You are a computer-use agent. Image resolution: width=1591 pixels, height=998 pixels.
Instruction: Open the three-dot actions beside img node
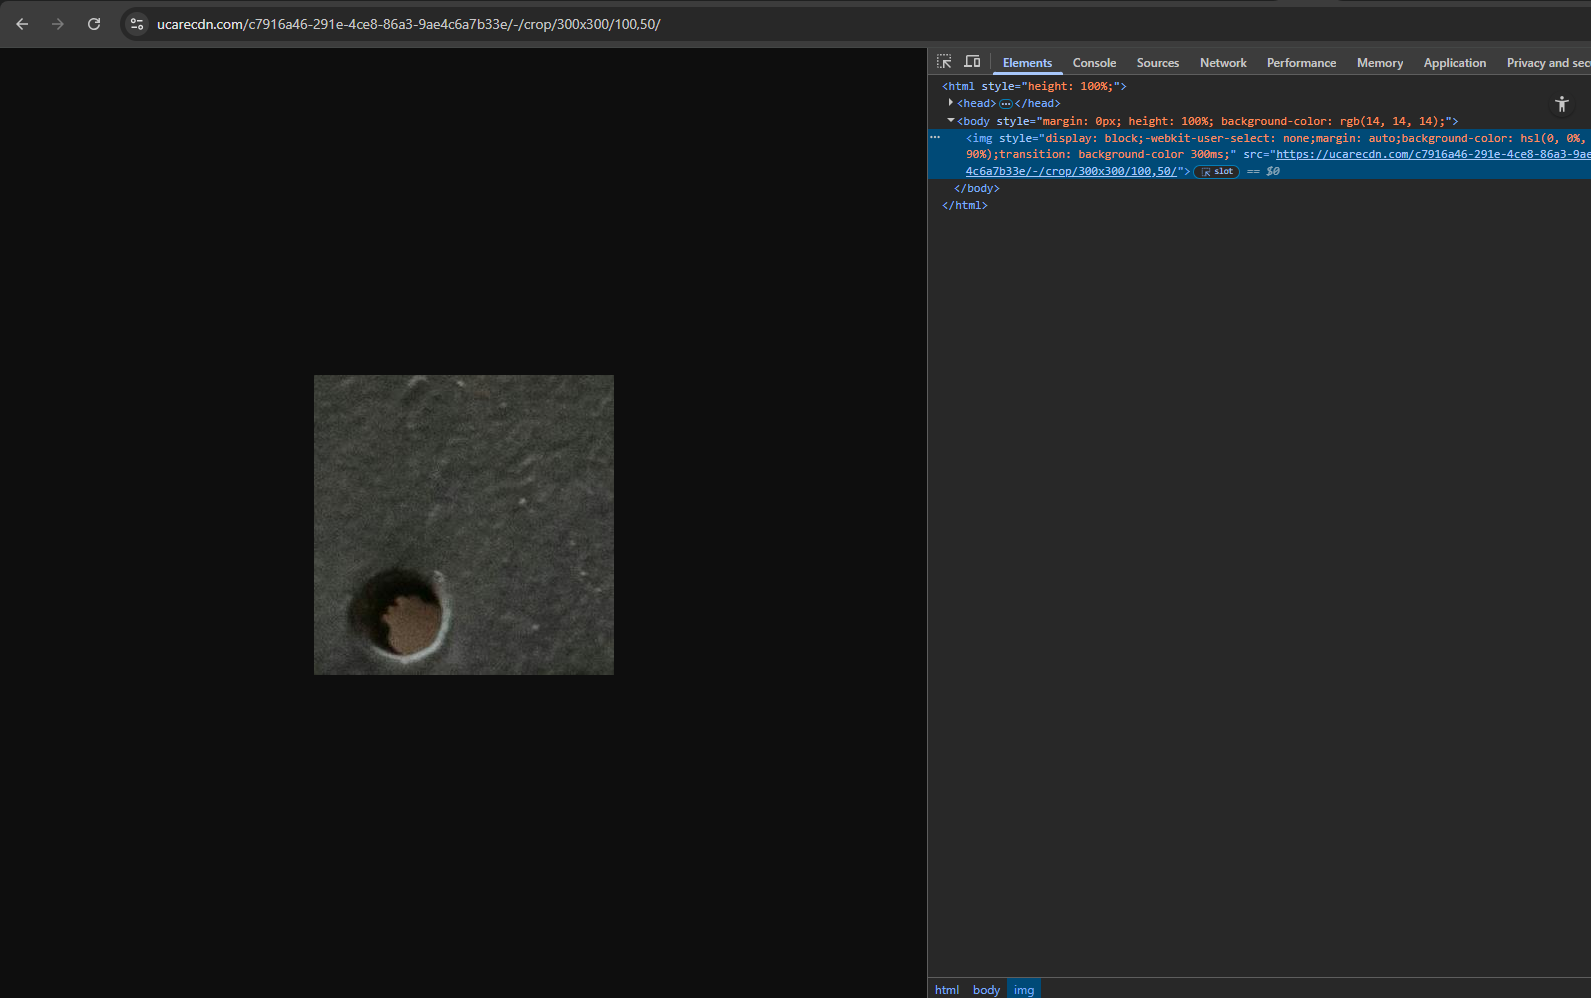click(935, 137)
